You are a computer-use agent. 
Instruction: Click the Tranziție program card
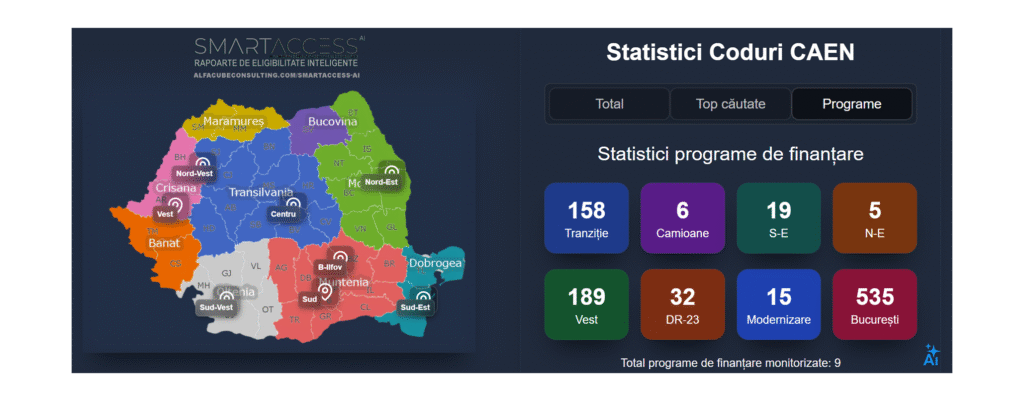(x=586, y=219)
